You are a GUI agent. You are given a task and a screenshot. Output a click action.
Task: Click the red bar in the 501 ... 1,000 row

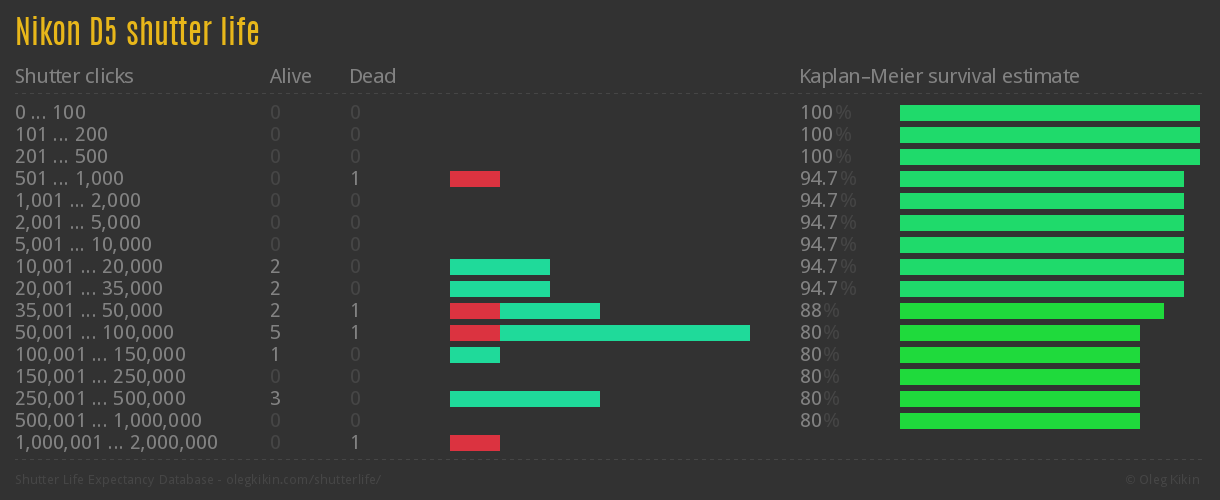474,179
